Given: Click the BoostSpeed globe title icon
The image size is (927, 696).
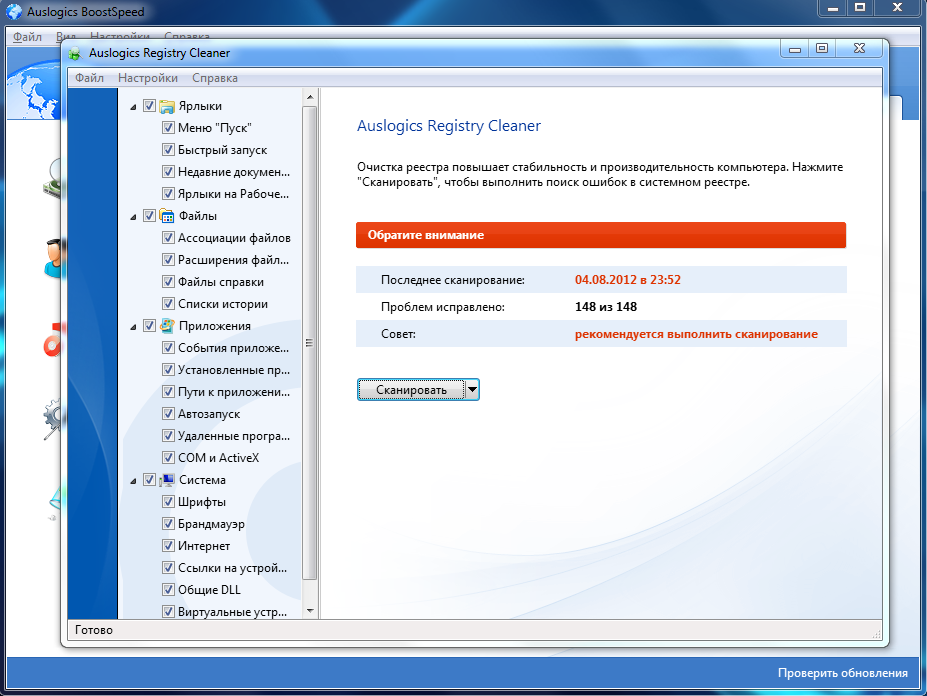Looking at the screenshot, I should pos(14,12).
